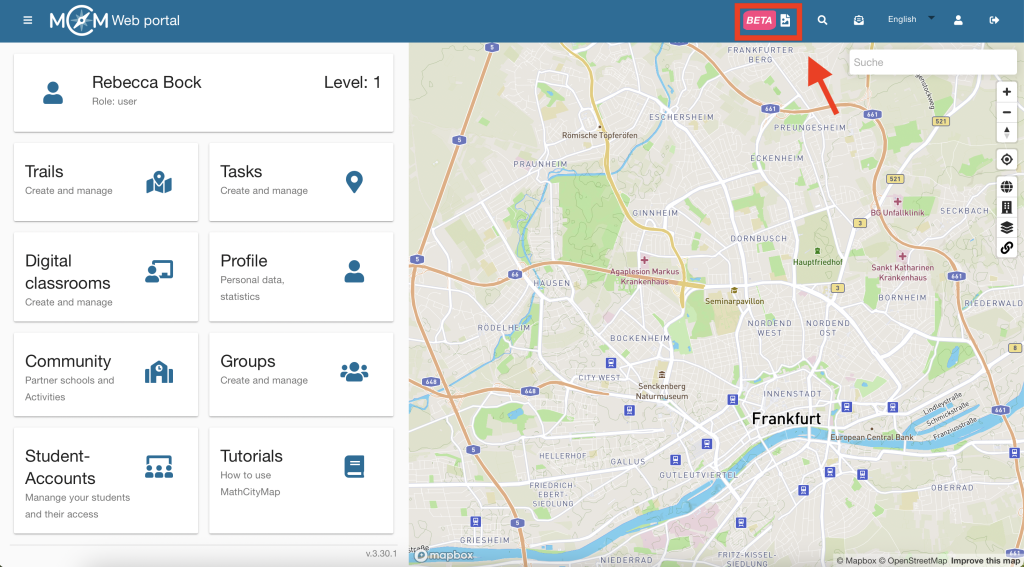Viewport: 1024px width, 567px height.
Task: Open the hamburger side menu
Action: tap(27, 20)
